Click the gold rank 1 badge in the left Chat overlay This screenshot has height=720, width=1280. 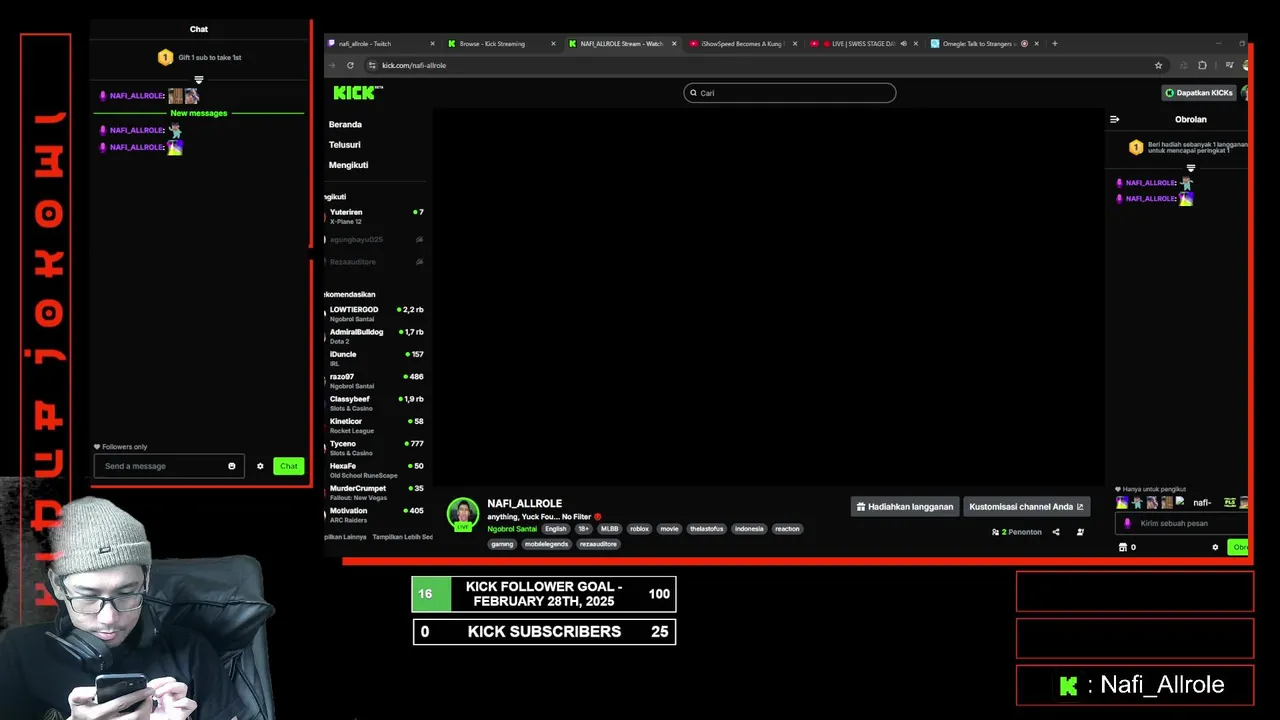coord(166,57)
